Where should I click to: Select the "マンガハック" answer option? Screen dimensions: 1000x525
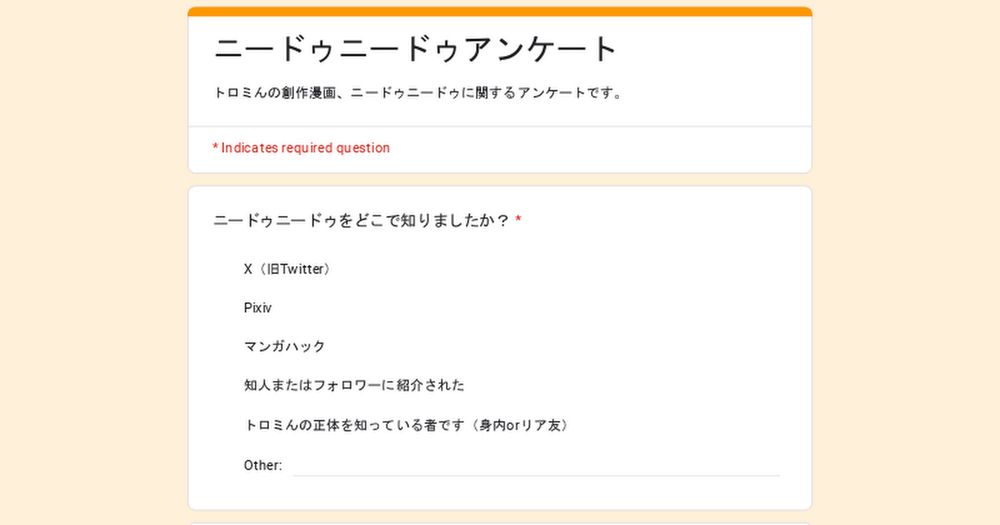pos(284,346)
